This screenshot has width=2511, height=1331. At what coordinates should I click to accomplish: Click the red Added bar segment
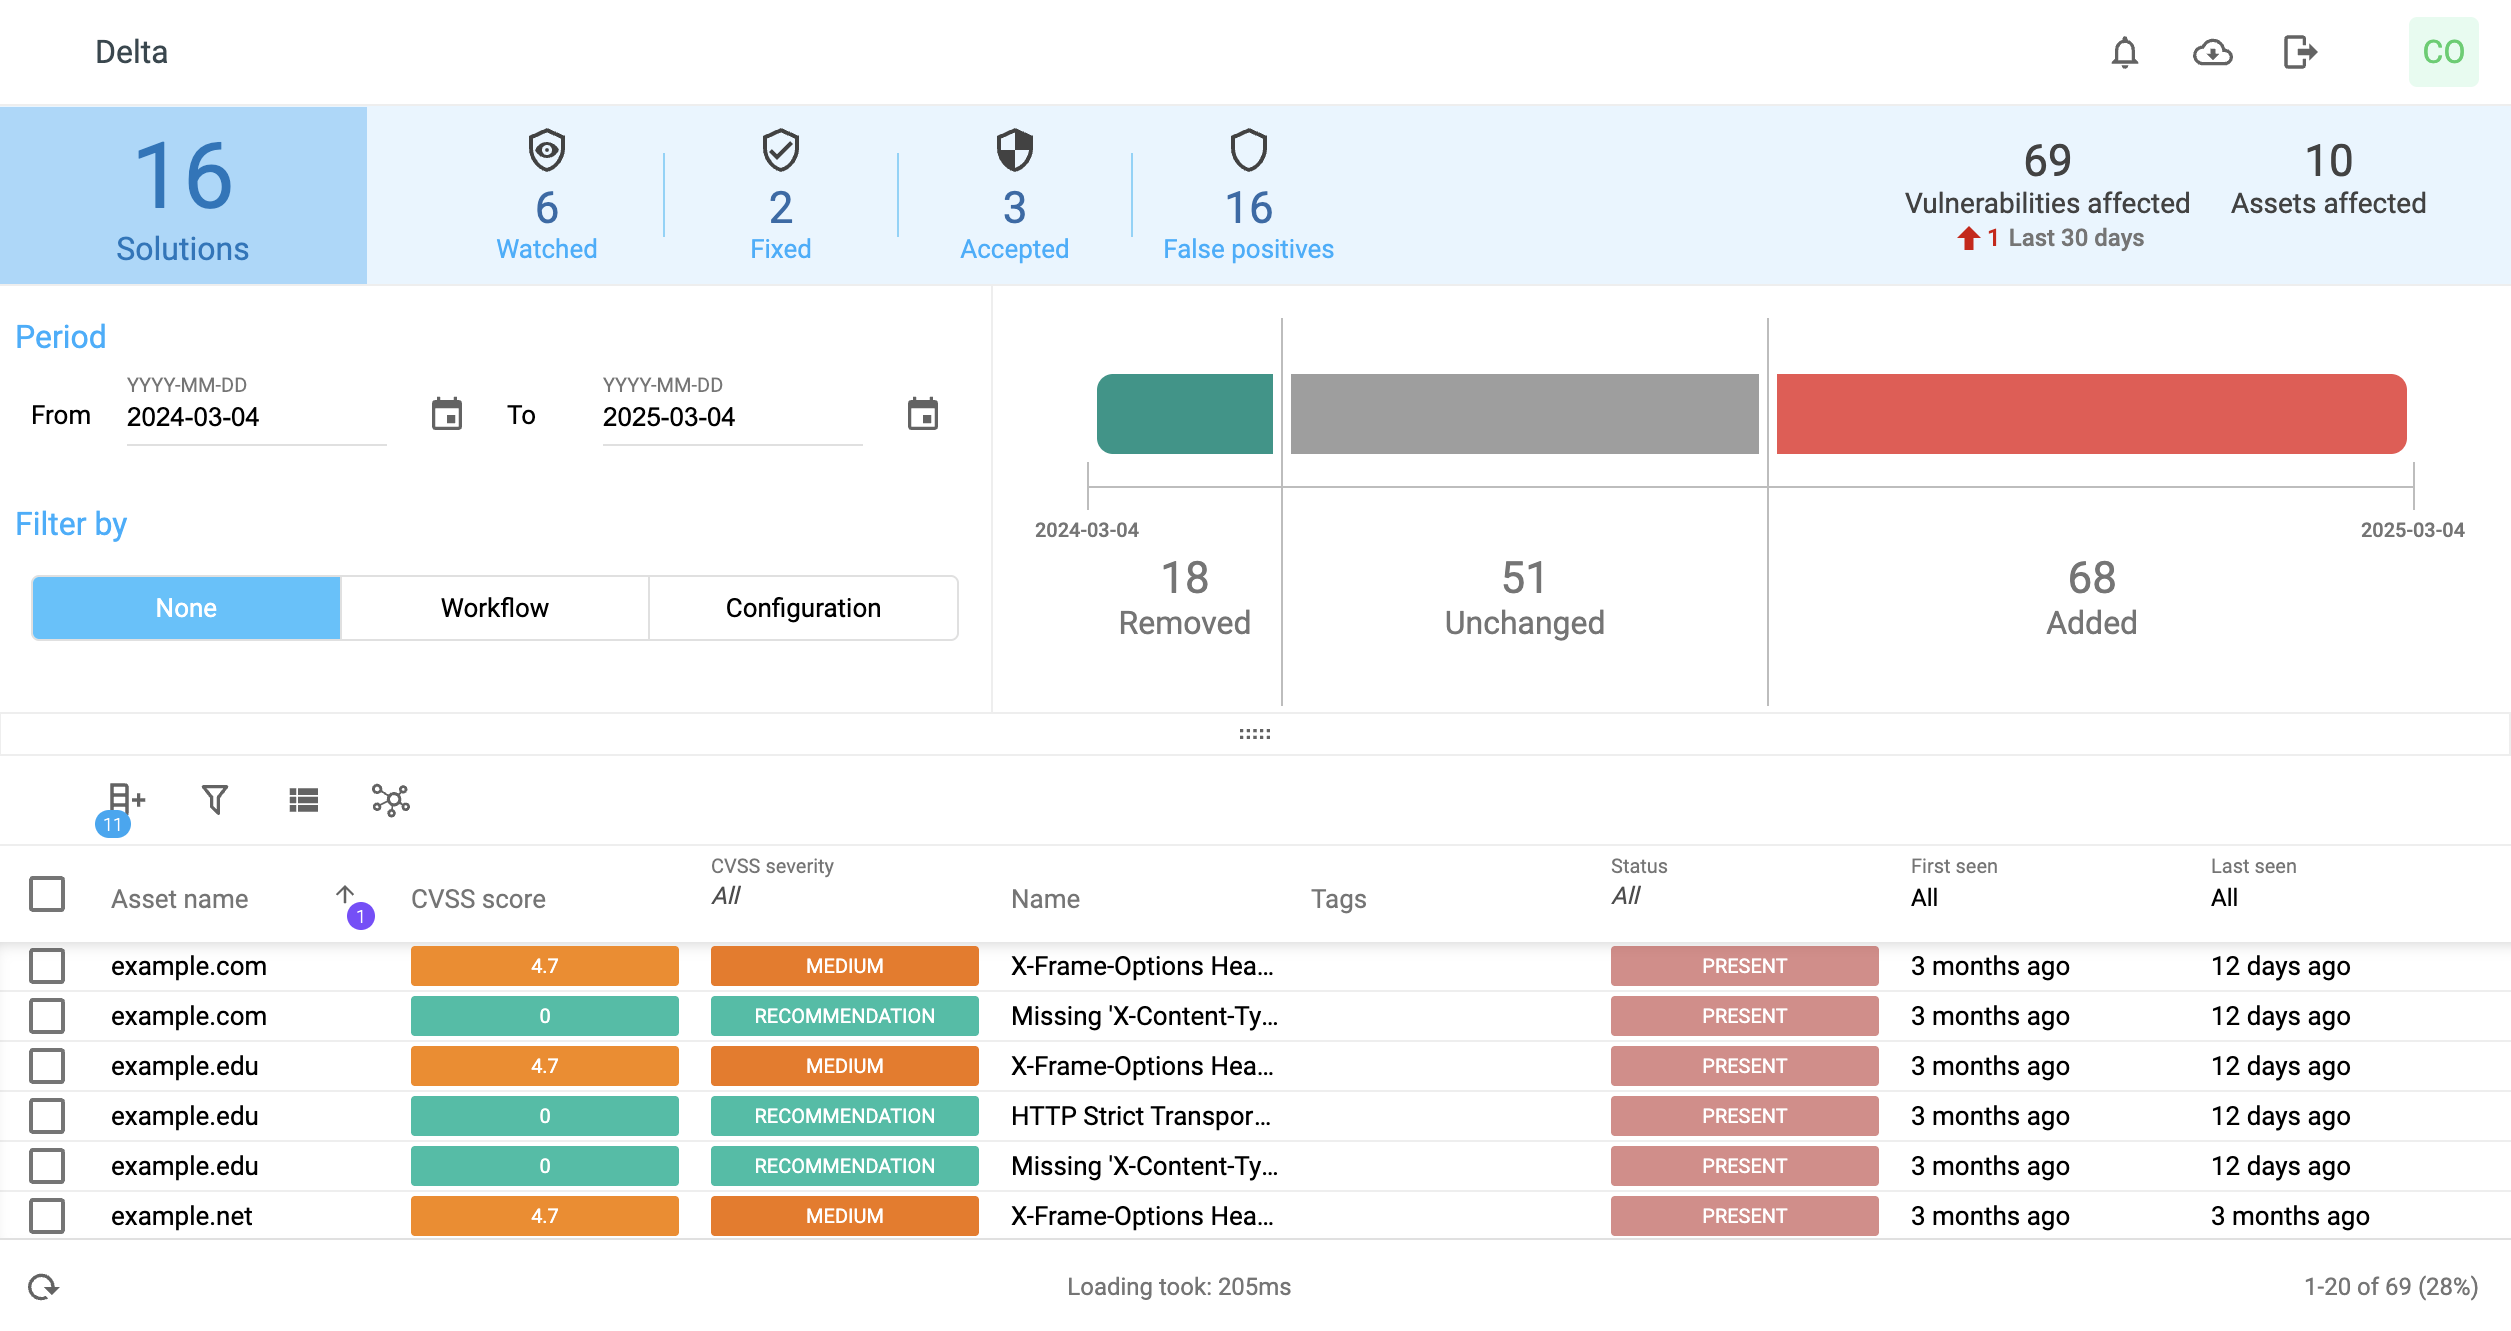tap(2091, 414)
